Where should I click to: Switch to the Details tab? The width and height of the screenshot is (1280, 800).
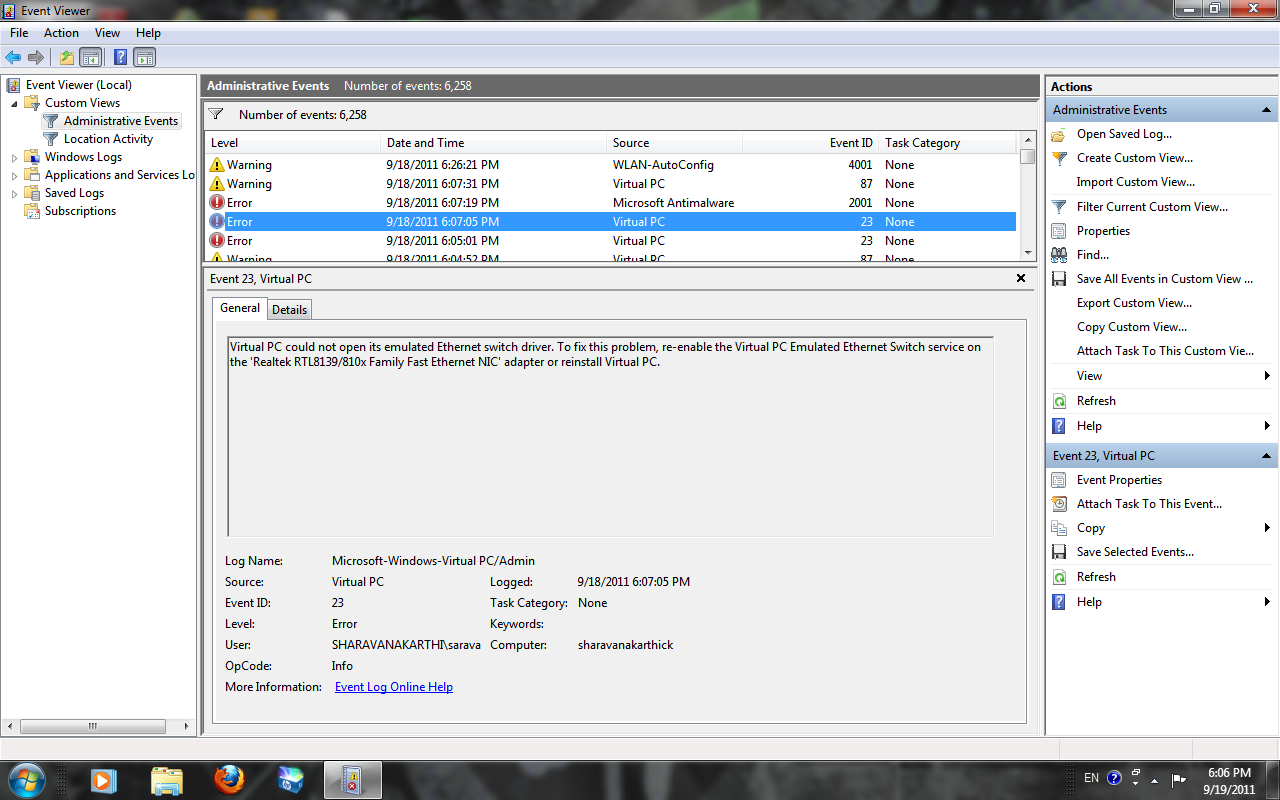[x=290, y=309]
